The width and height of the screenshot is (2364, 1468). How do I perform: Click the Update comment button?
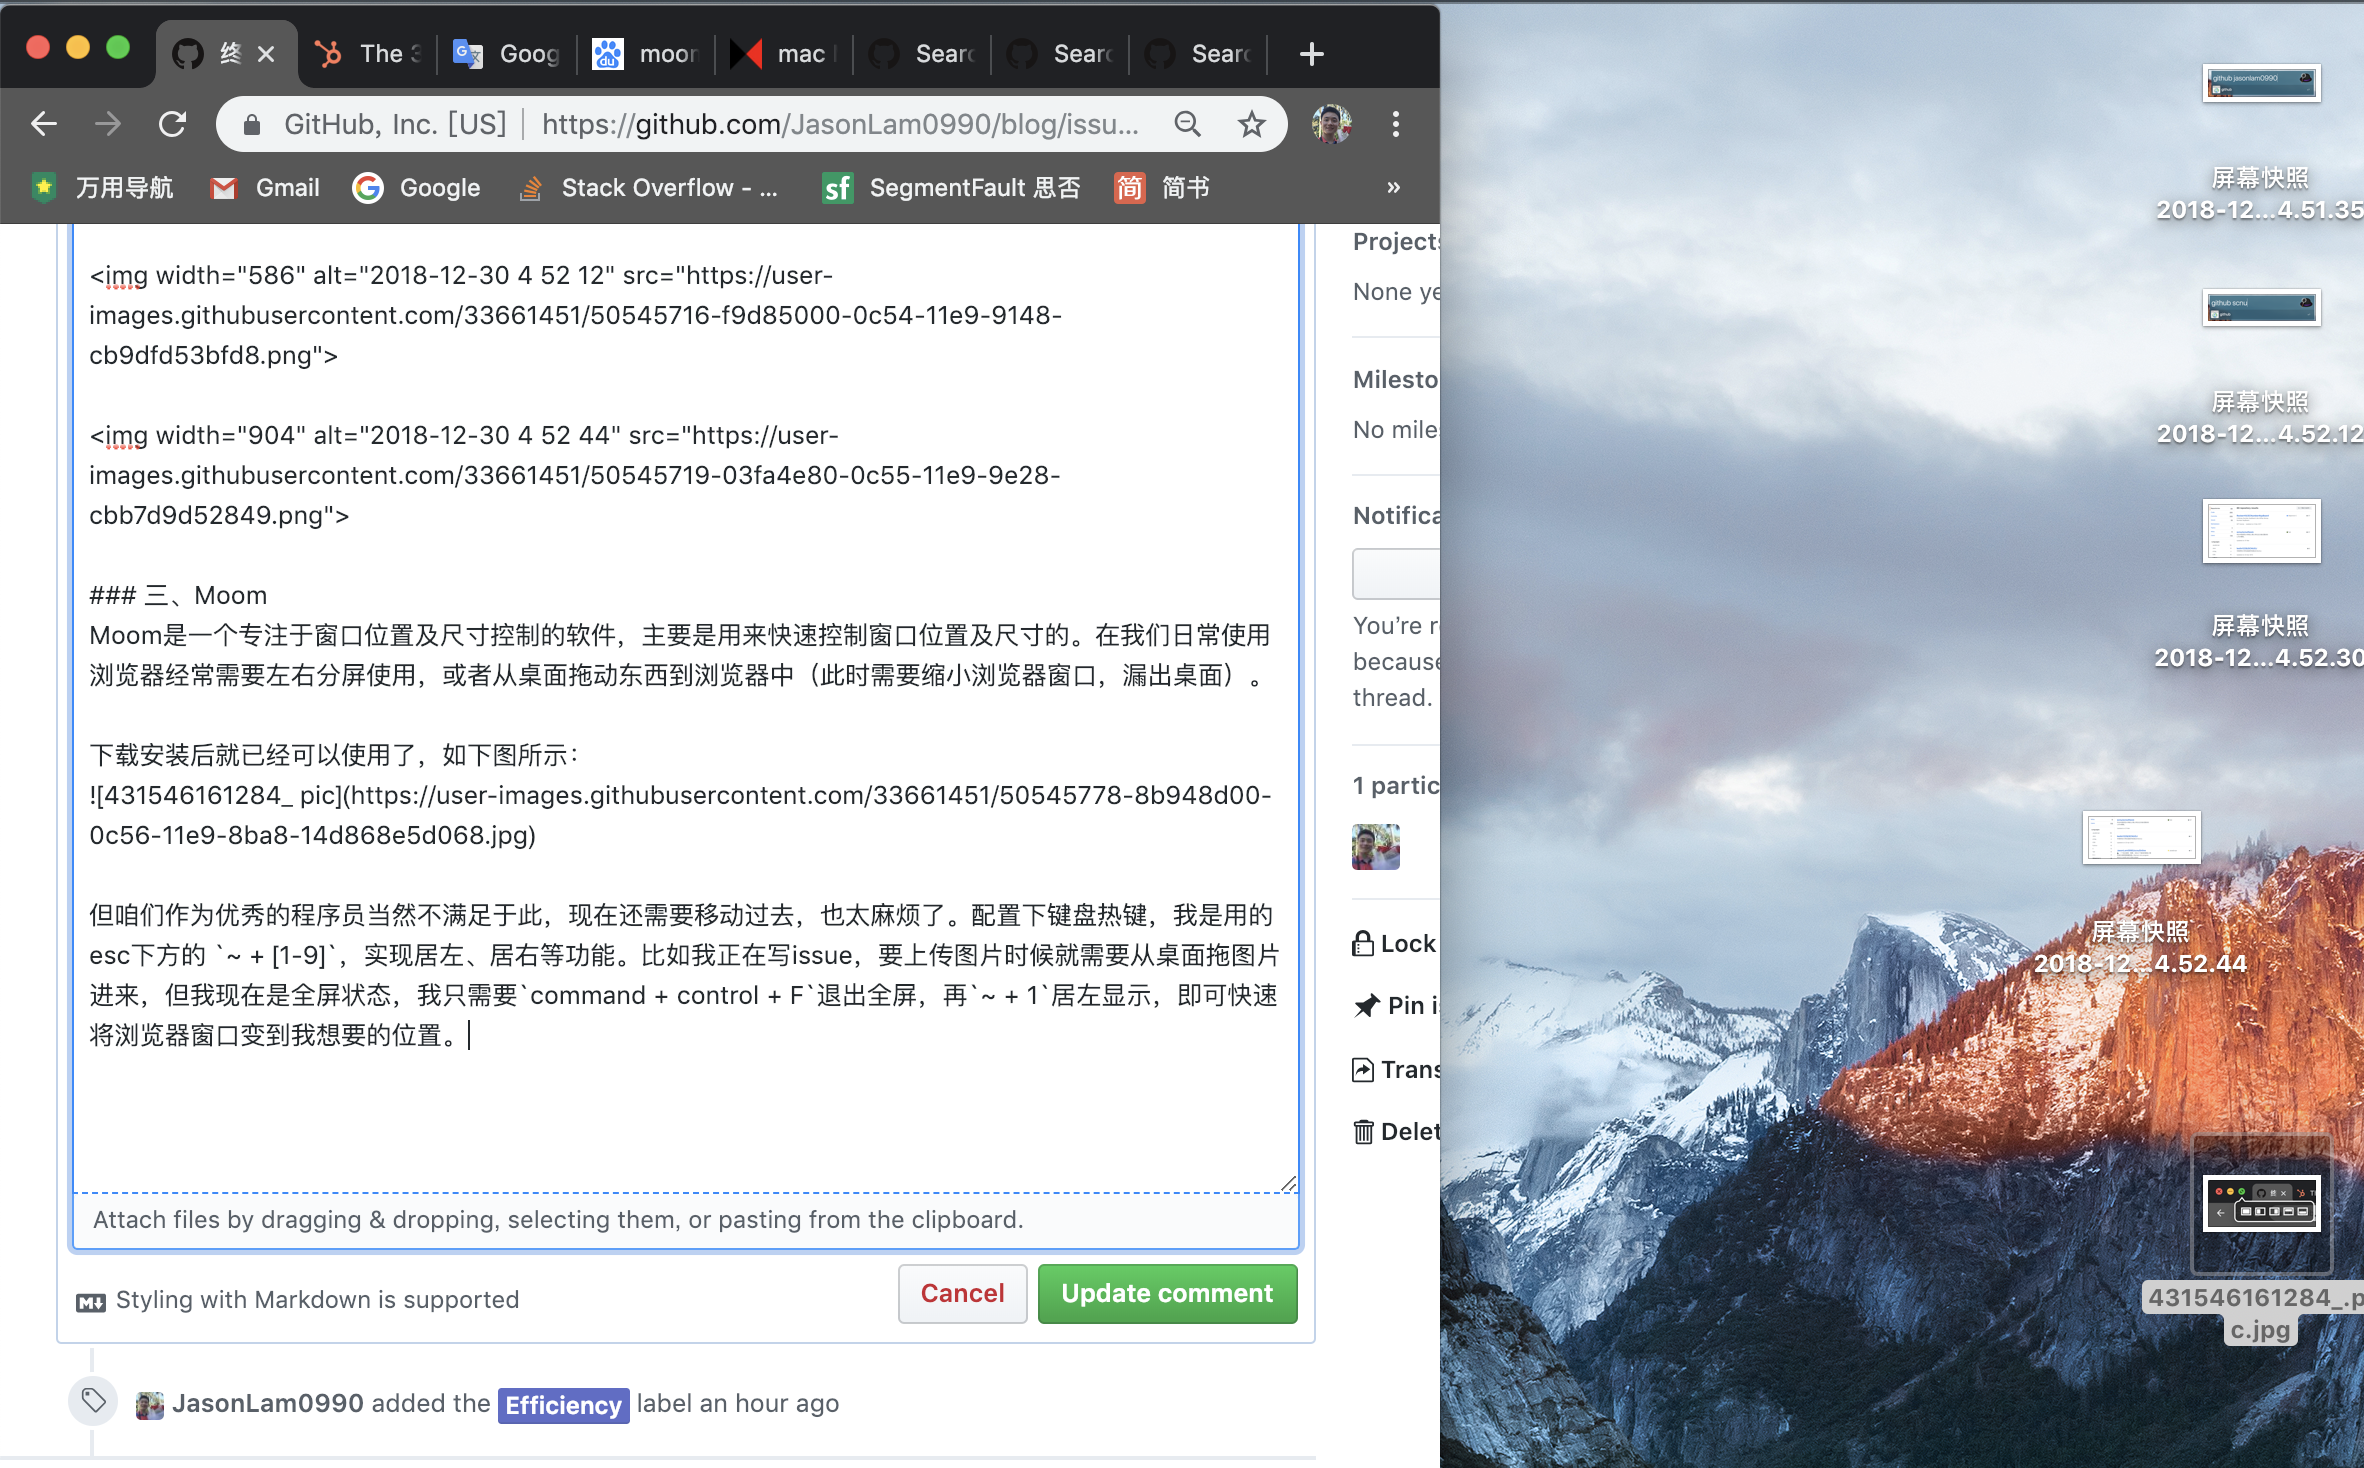click(1167, 1294)
